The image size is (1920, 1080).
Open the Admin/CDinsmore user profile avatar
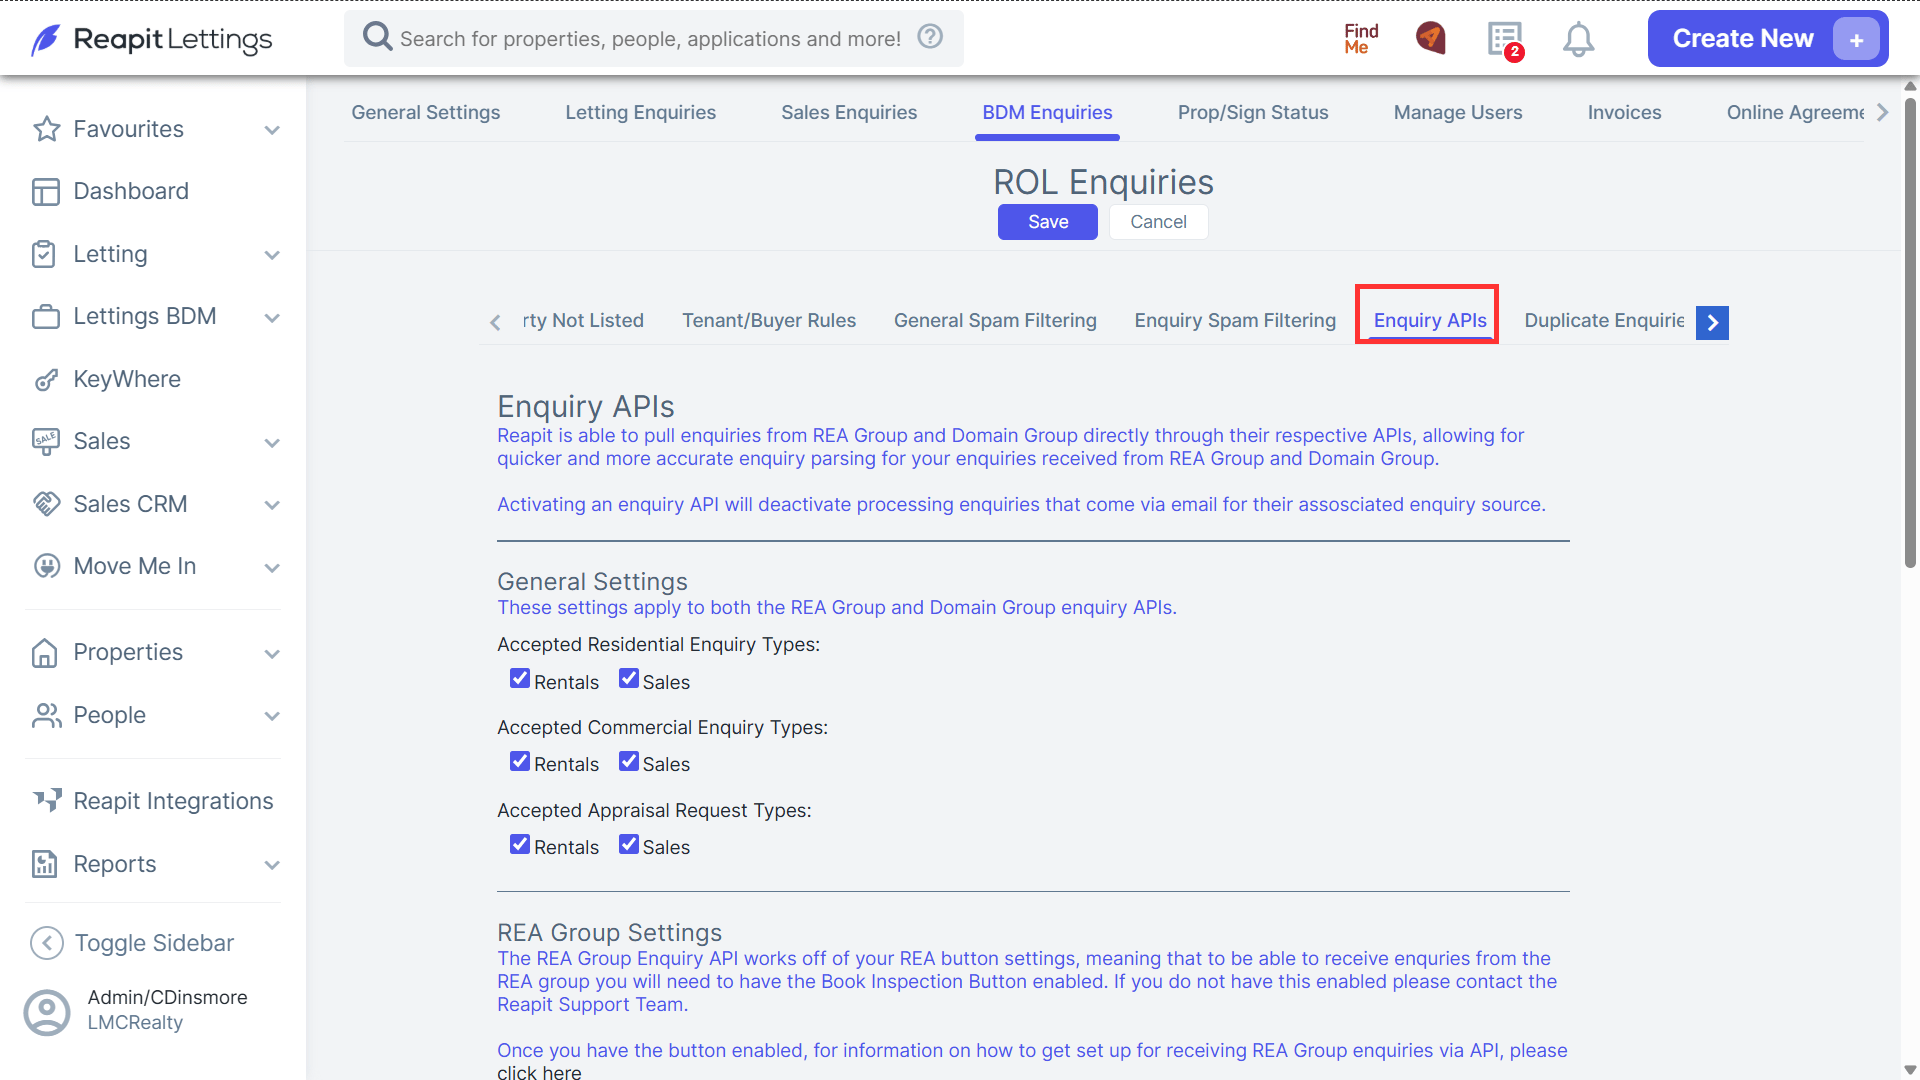[47, 1012]
